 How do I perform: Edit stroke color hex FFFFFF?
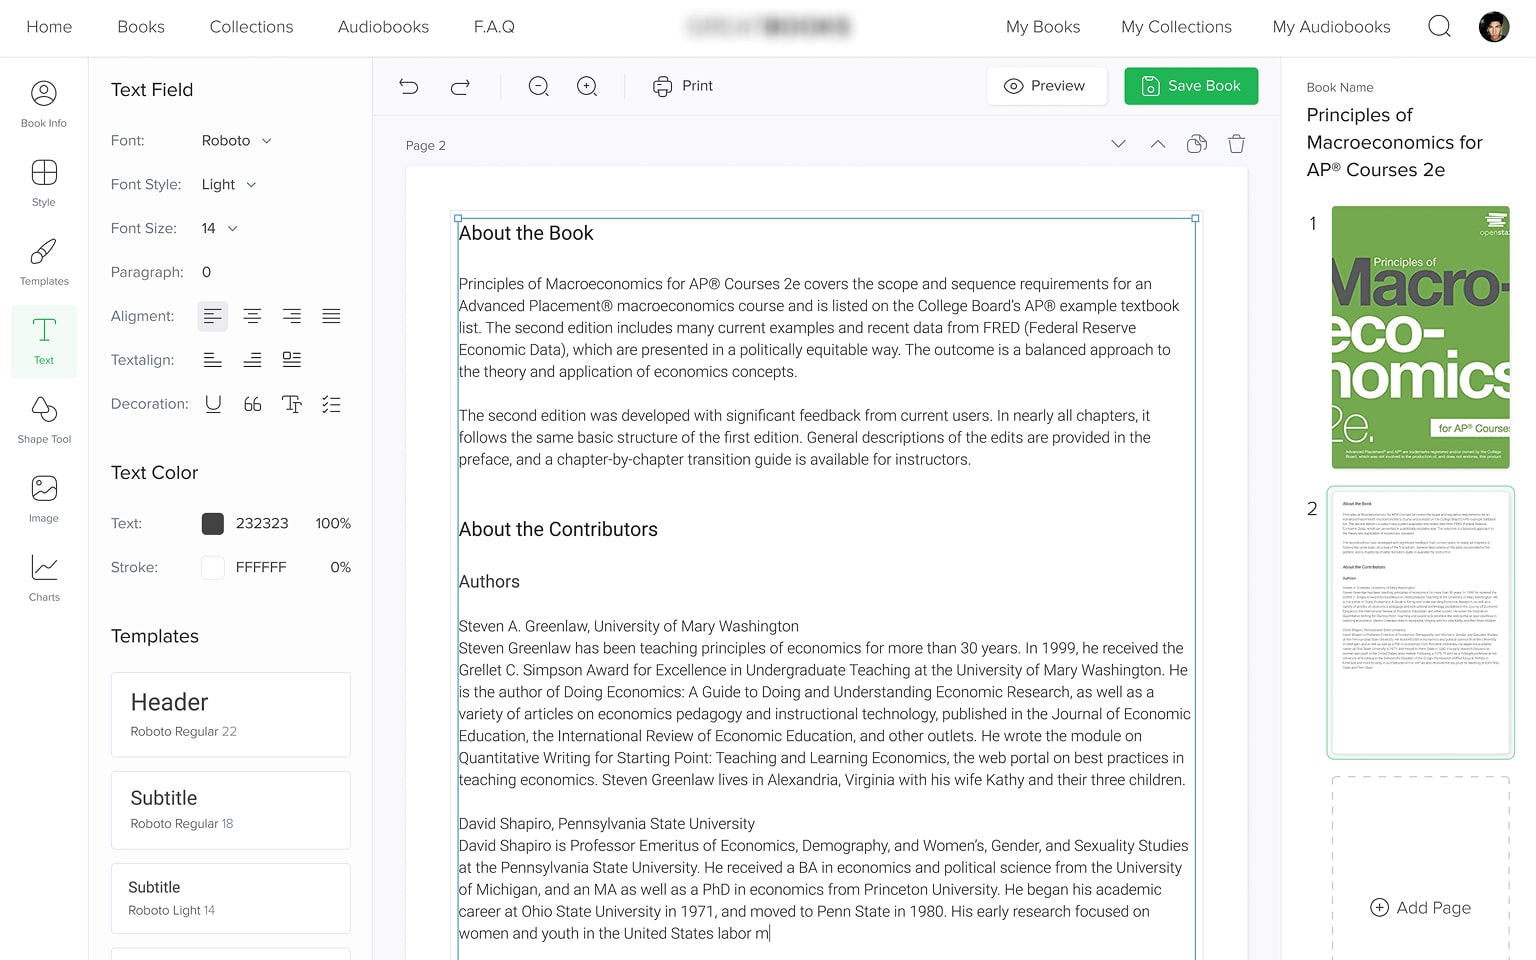coord(261,567)
